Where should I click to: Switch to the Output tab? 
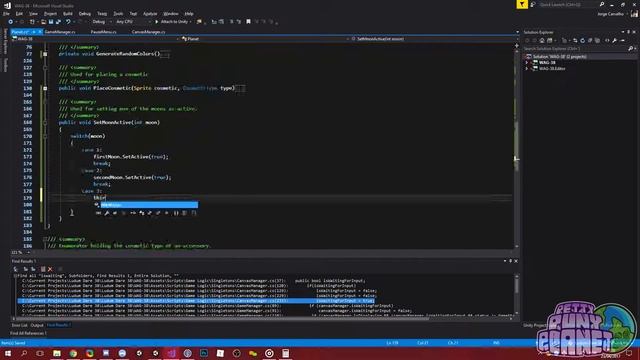point(37,325)
